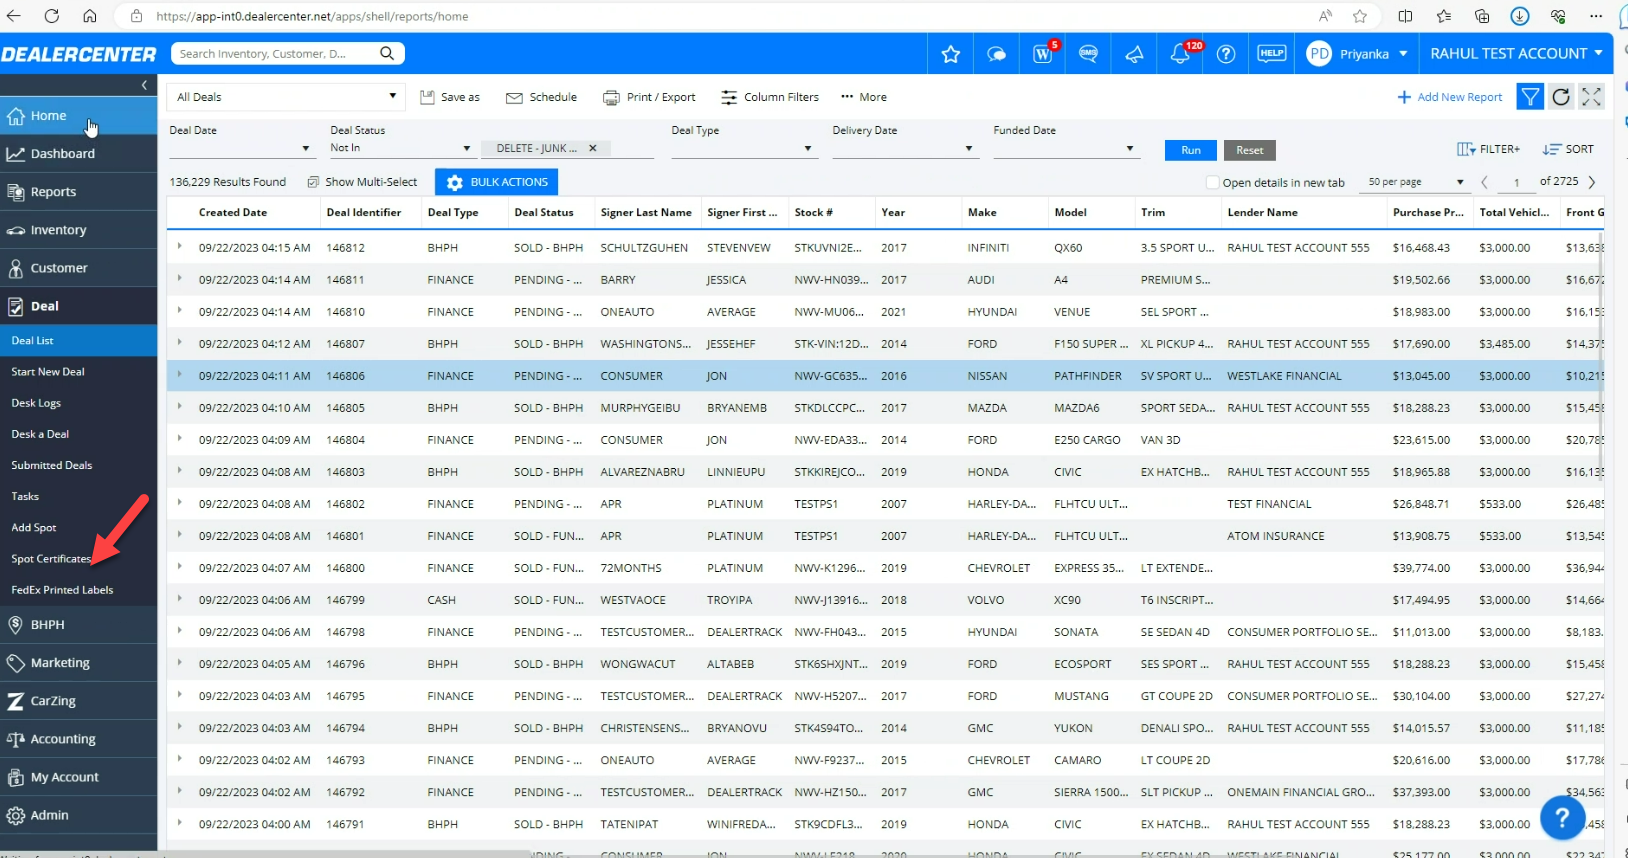Open browser split screen icon

tap(1405, 16)
